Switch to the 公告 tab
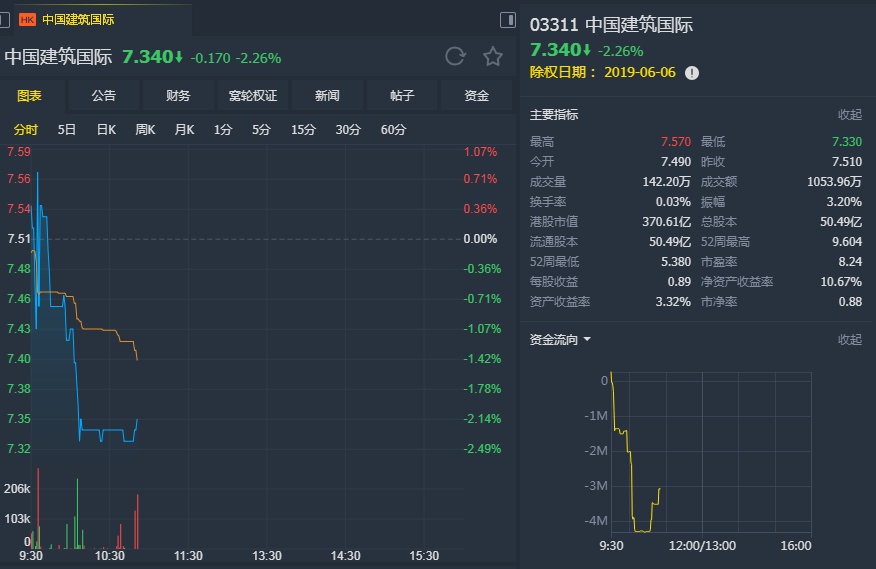876x569 pixels. 103,96
